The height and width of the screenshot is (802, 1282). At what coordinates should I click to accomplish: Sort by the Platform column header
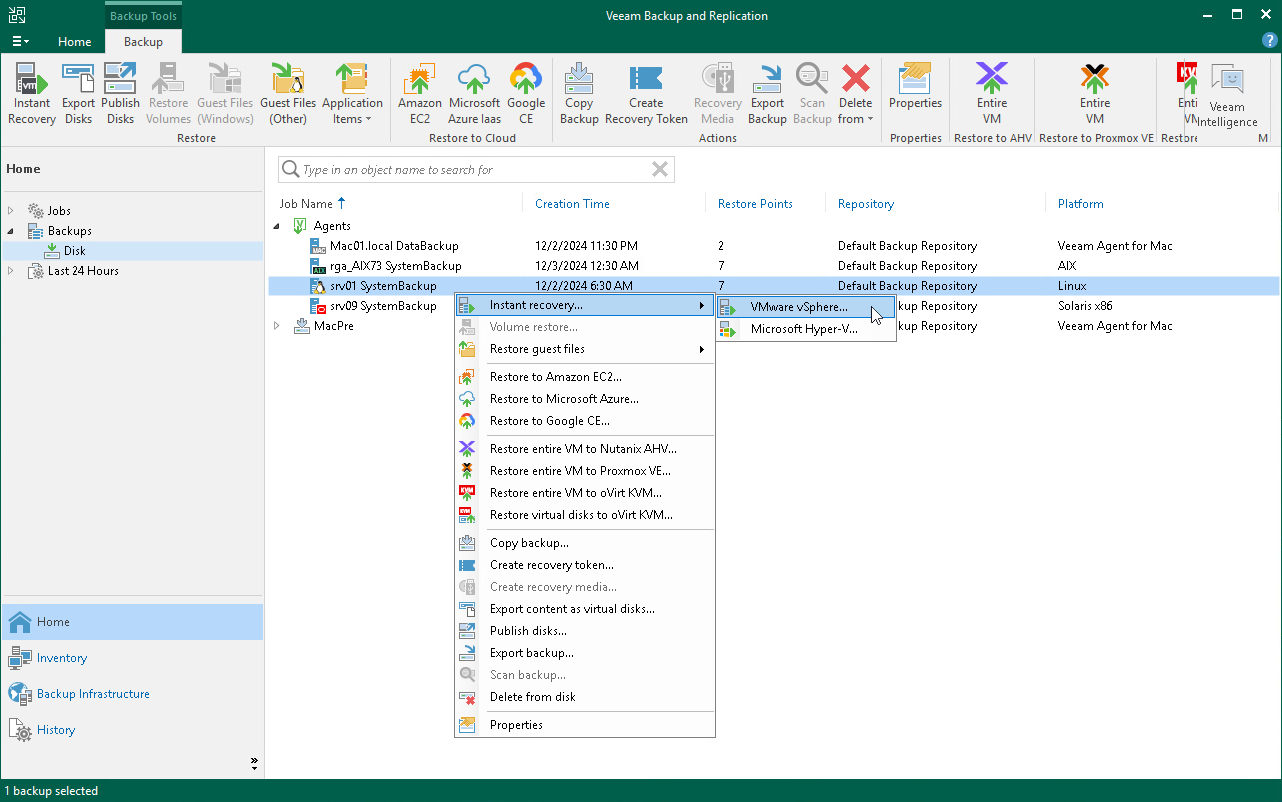coord(1081,204)
